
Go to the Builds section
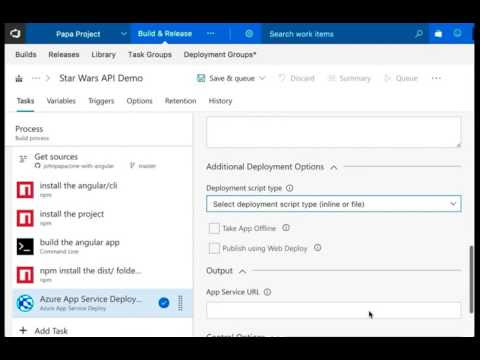26,54
